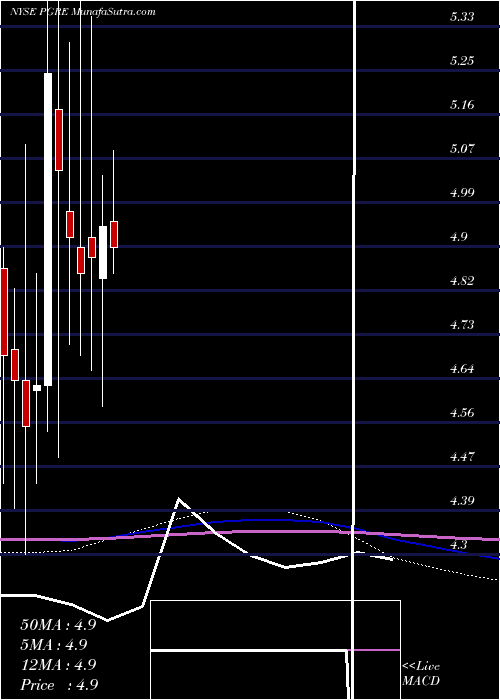The height and width of the screenshot is (700, 500).
Task: Click the 5.07 price axis label
Action: pos(462,149)
